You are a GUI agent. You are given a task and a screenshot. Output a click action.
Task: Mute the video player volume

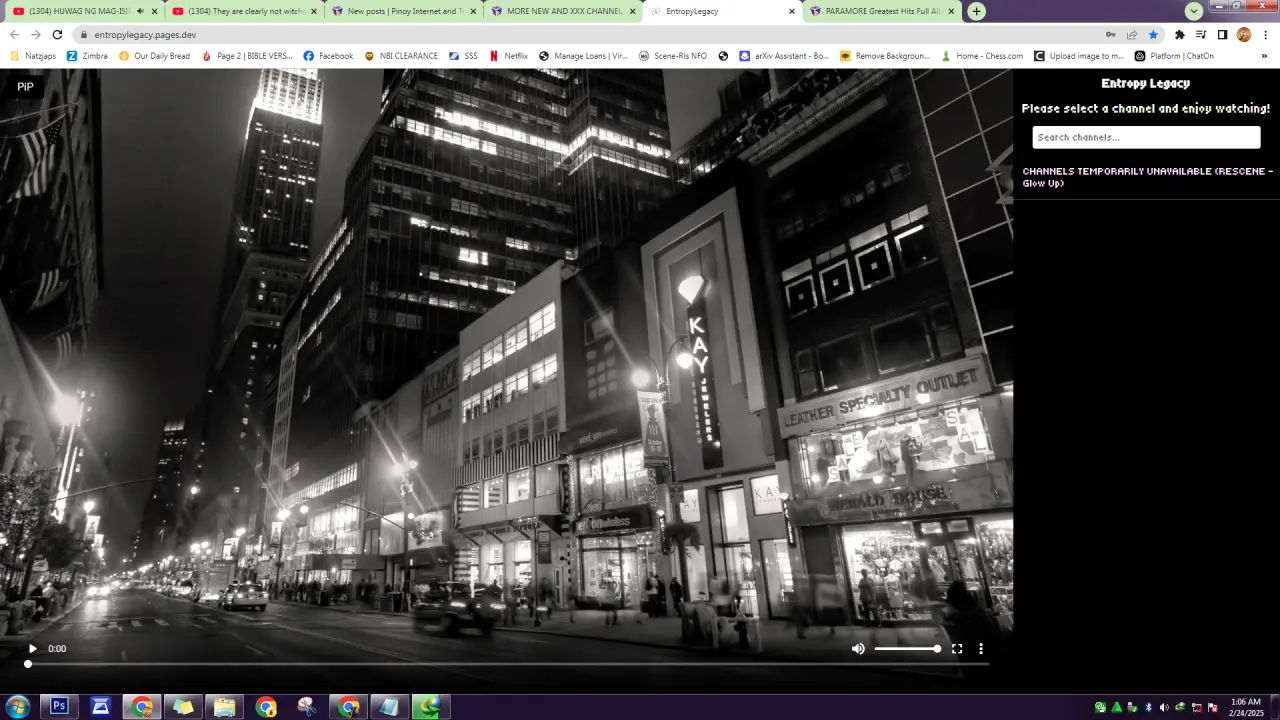pos(858,649)
